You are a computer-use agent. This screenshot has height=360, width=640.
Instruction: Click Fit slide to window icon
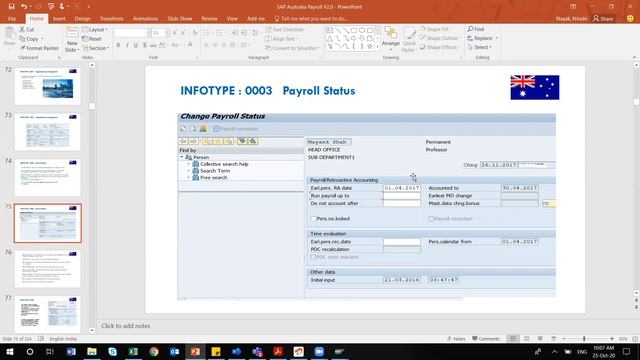tap(635, 339)
